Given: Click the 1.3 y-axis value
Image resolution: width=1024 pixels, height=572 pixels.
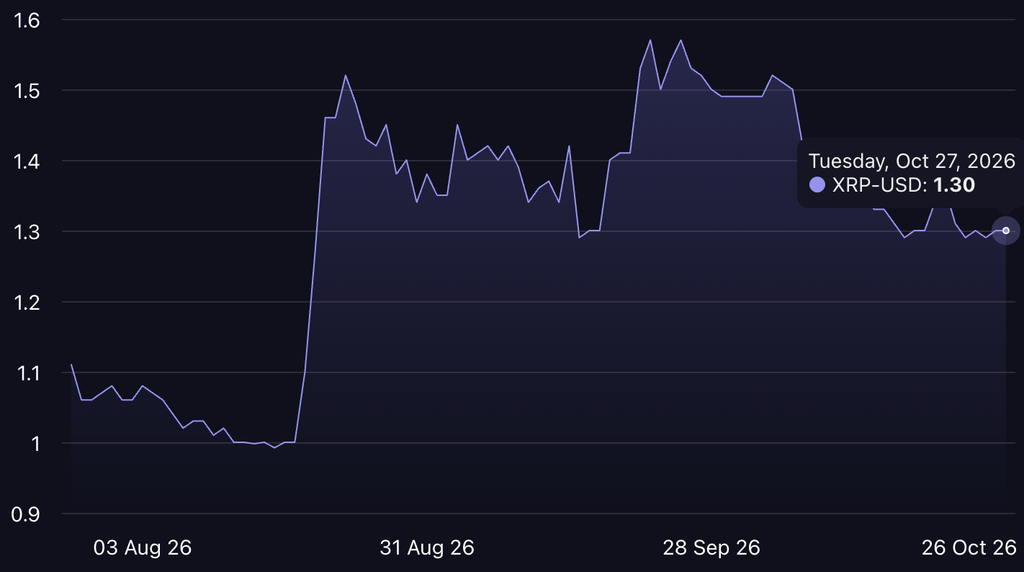Looking at the screenshot, I should [x=27, y=232].
